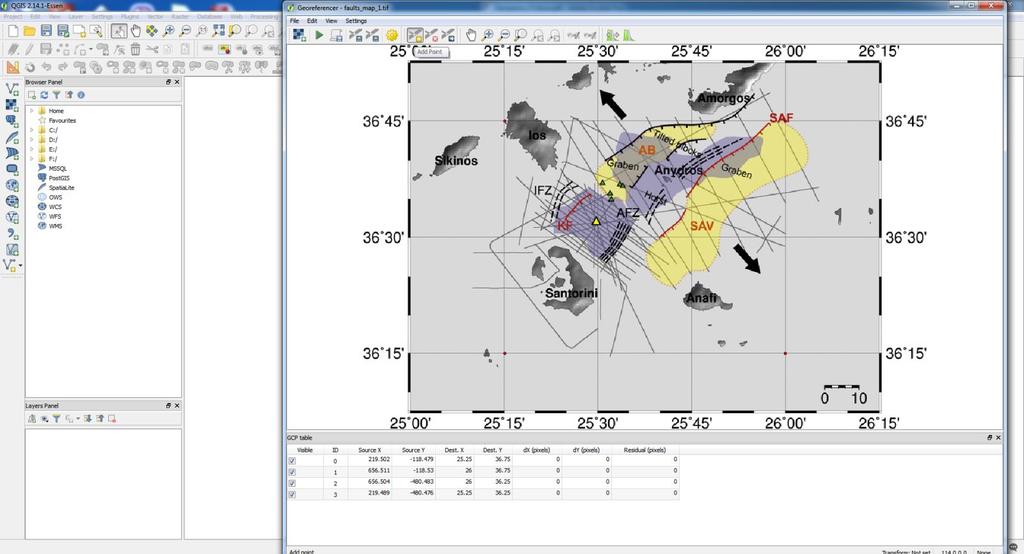Add WMS layer from QGIS sidebar
Screen dimensions: 1024x554
(x=11, y=185)
